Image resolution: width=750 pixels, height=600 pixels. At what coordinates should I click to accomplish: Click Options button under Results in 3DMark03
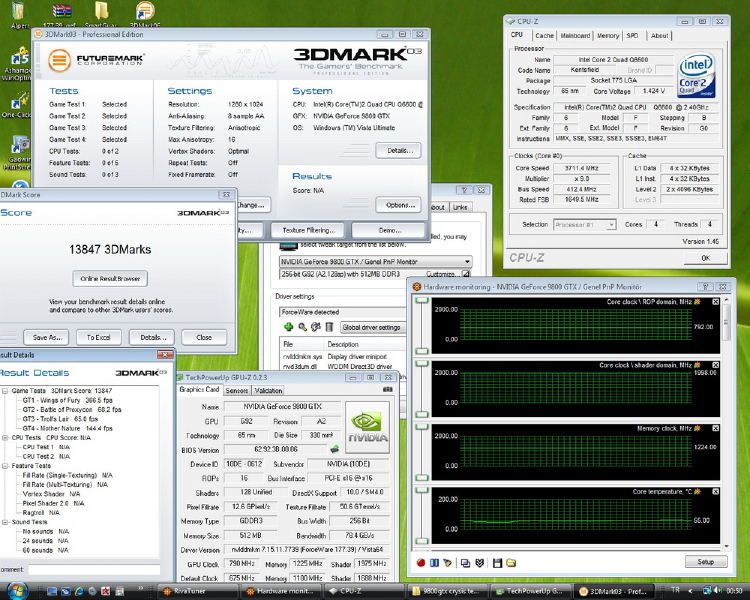click(399, 205)
